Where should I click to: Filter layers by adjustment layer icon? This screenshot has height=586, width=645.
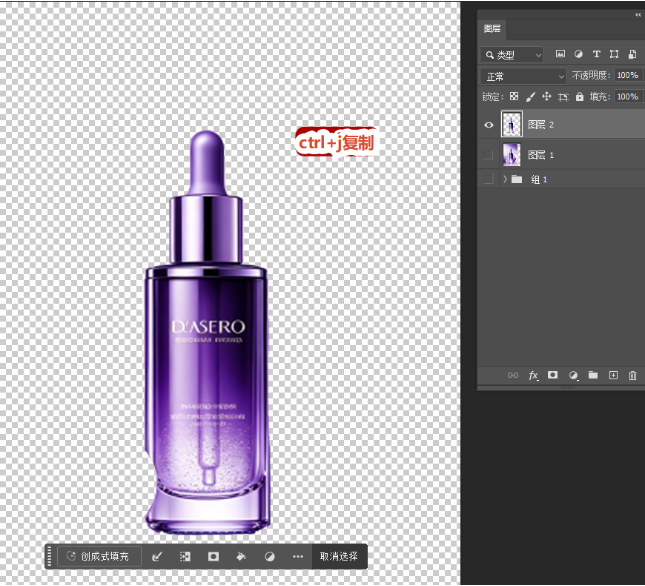(x=578, y=54)
